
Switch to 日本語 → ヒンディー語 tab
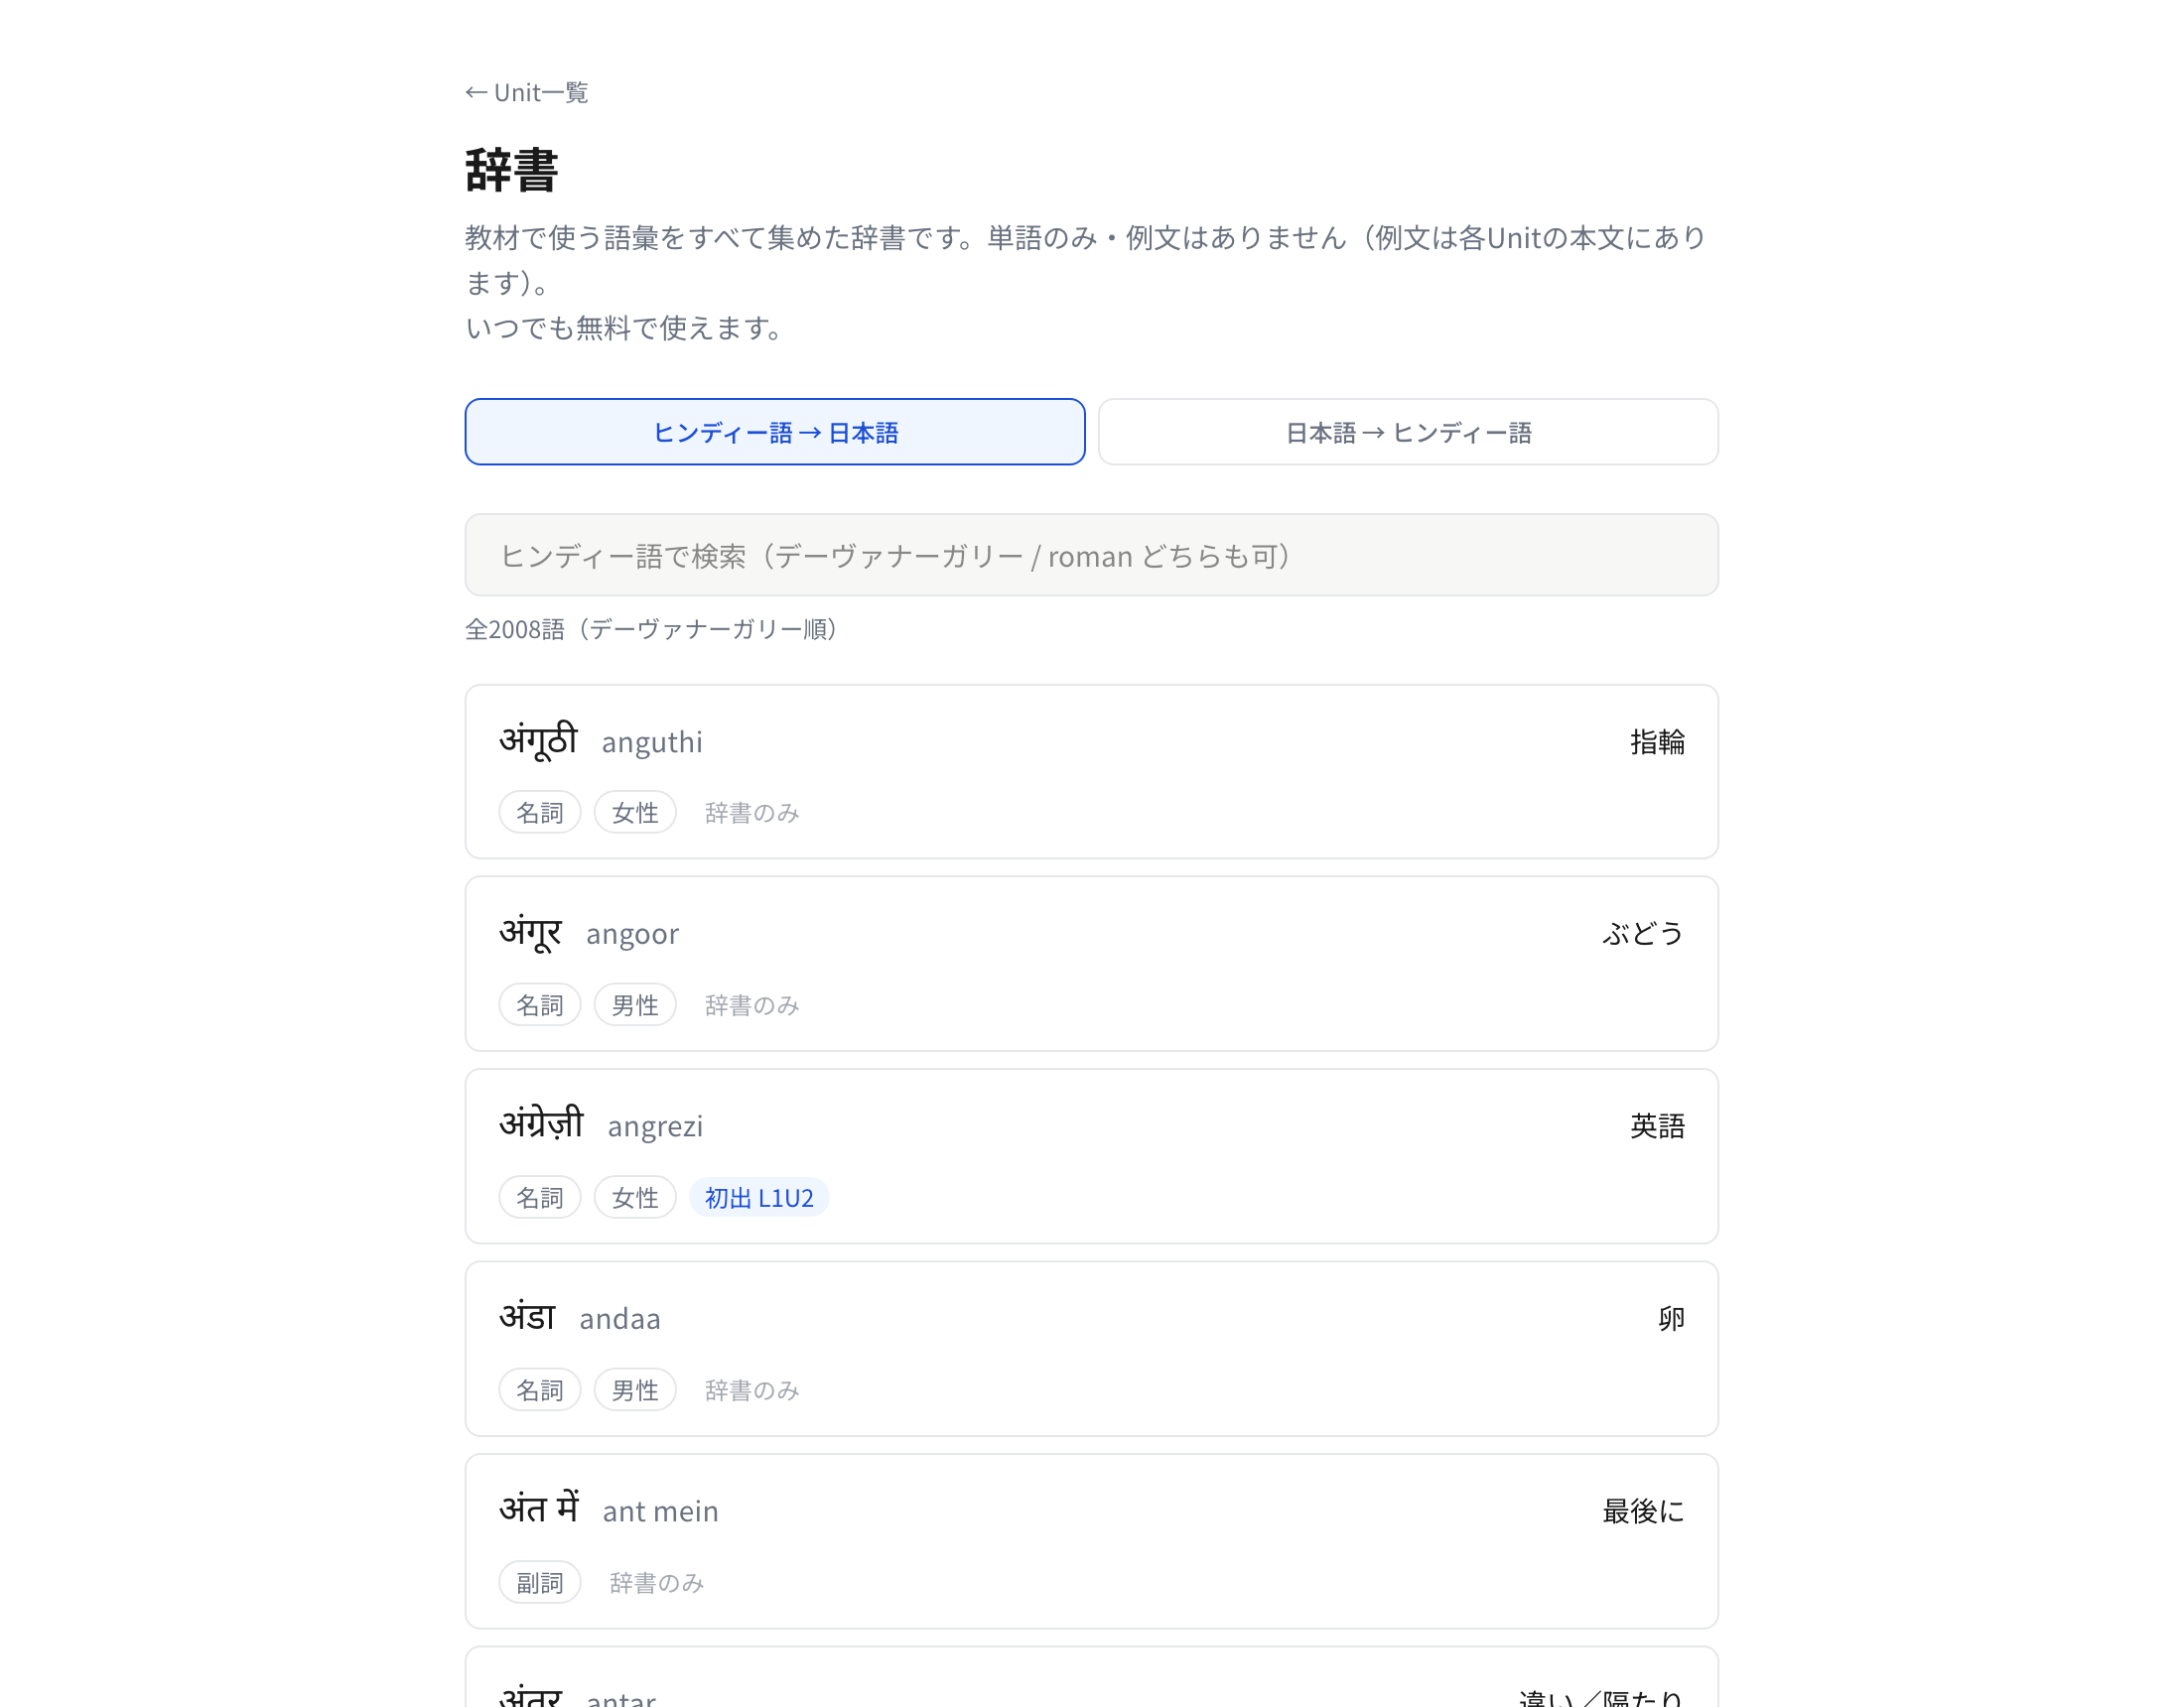coord(1407,432)
